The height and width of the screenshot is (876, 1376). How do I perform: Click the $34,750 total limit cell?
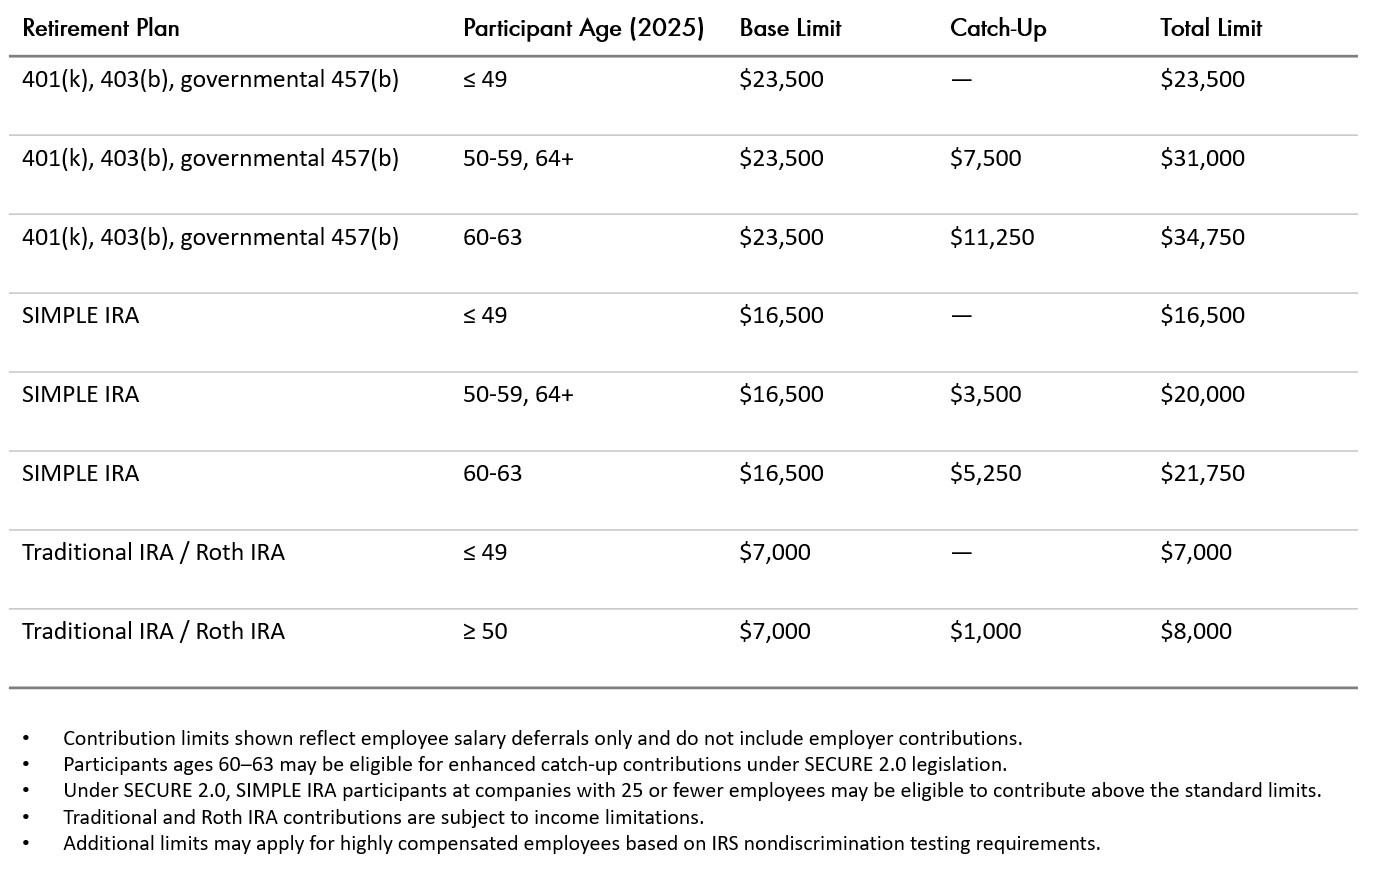click(x=1202, y=237)
